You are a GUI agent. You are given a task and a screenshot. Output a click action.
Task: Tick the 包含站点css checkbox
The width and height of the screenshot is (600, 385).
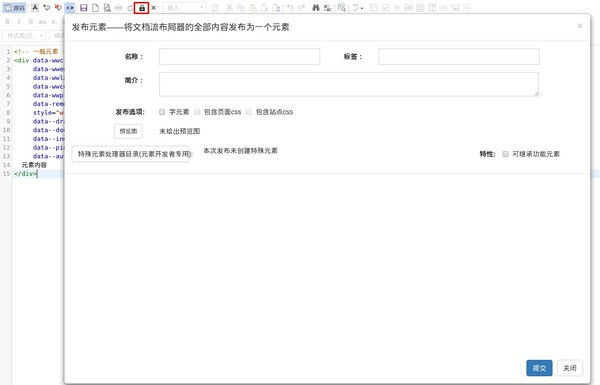(249, 112)
